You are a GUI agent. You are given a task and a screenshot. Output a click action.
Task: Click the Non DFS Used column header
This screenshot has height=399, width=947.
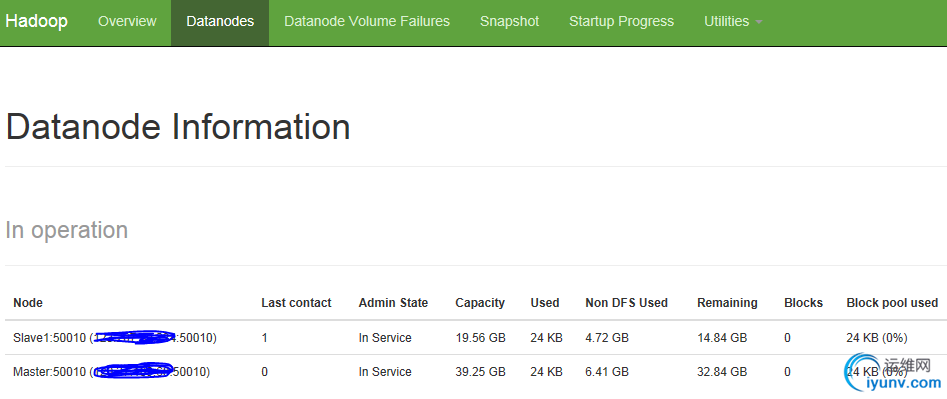point(626,303)
